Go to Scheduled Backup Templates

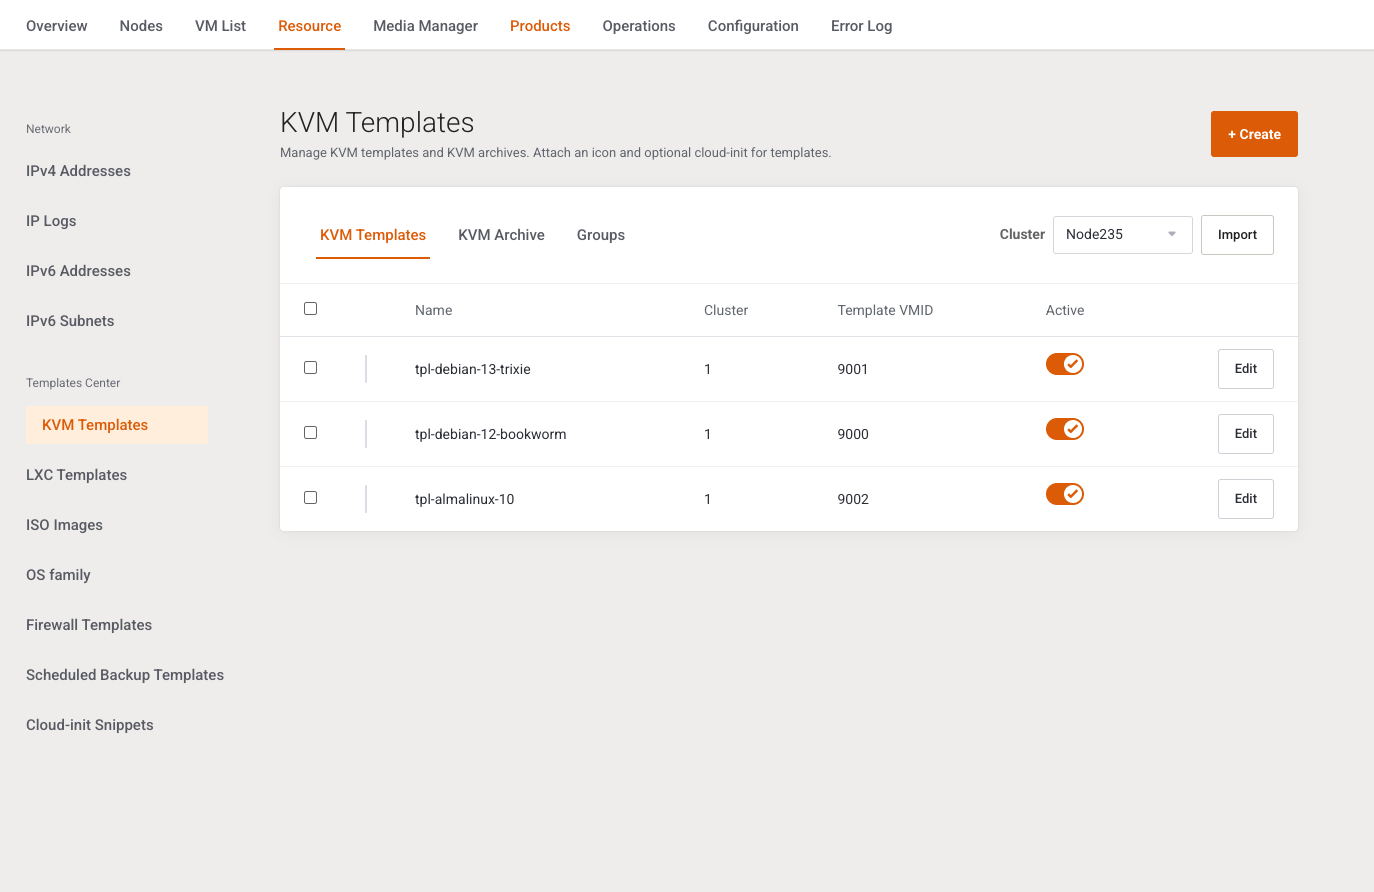pos(125,675)
